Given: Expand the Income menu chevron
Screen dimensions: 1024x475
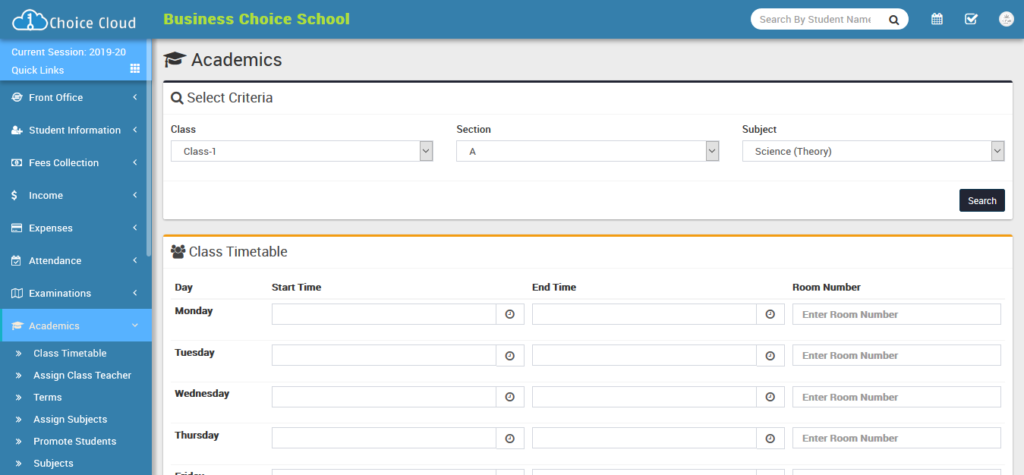Looking at the screenshot, I should coord(135,195).
